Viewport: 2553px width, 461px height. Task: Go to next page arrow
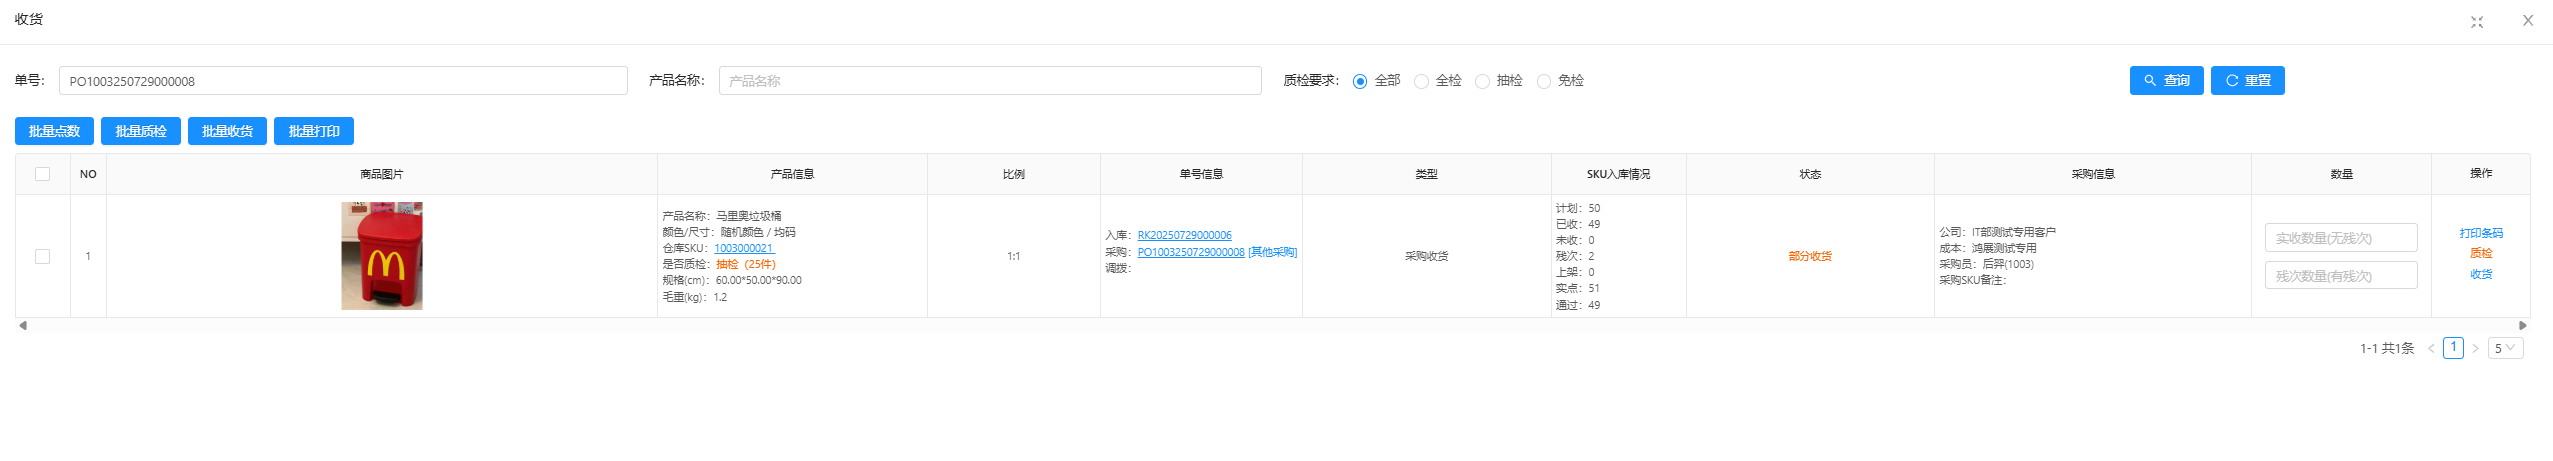pyautogui.click(x=2475, y=349)
